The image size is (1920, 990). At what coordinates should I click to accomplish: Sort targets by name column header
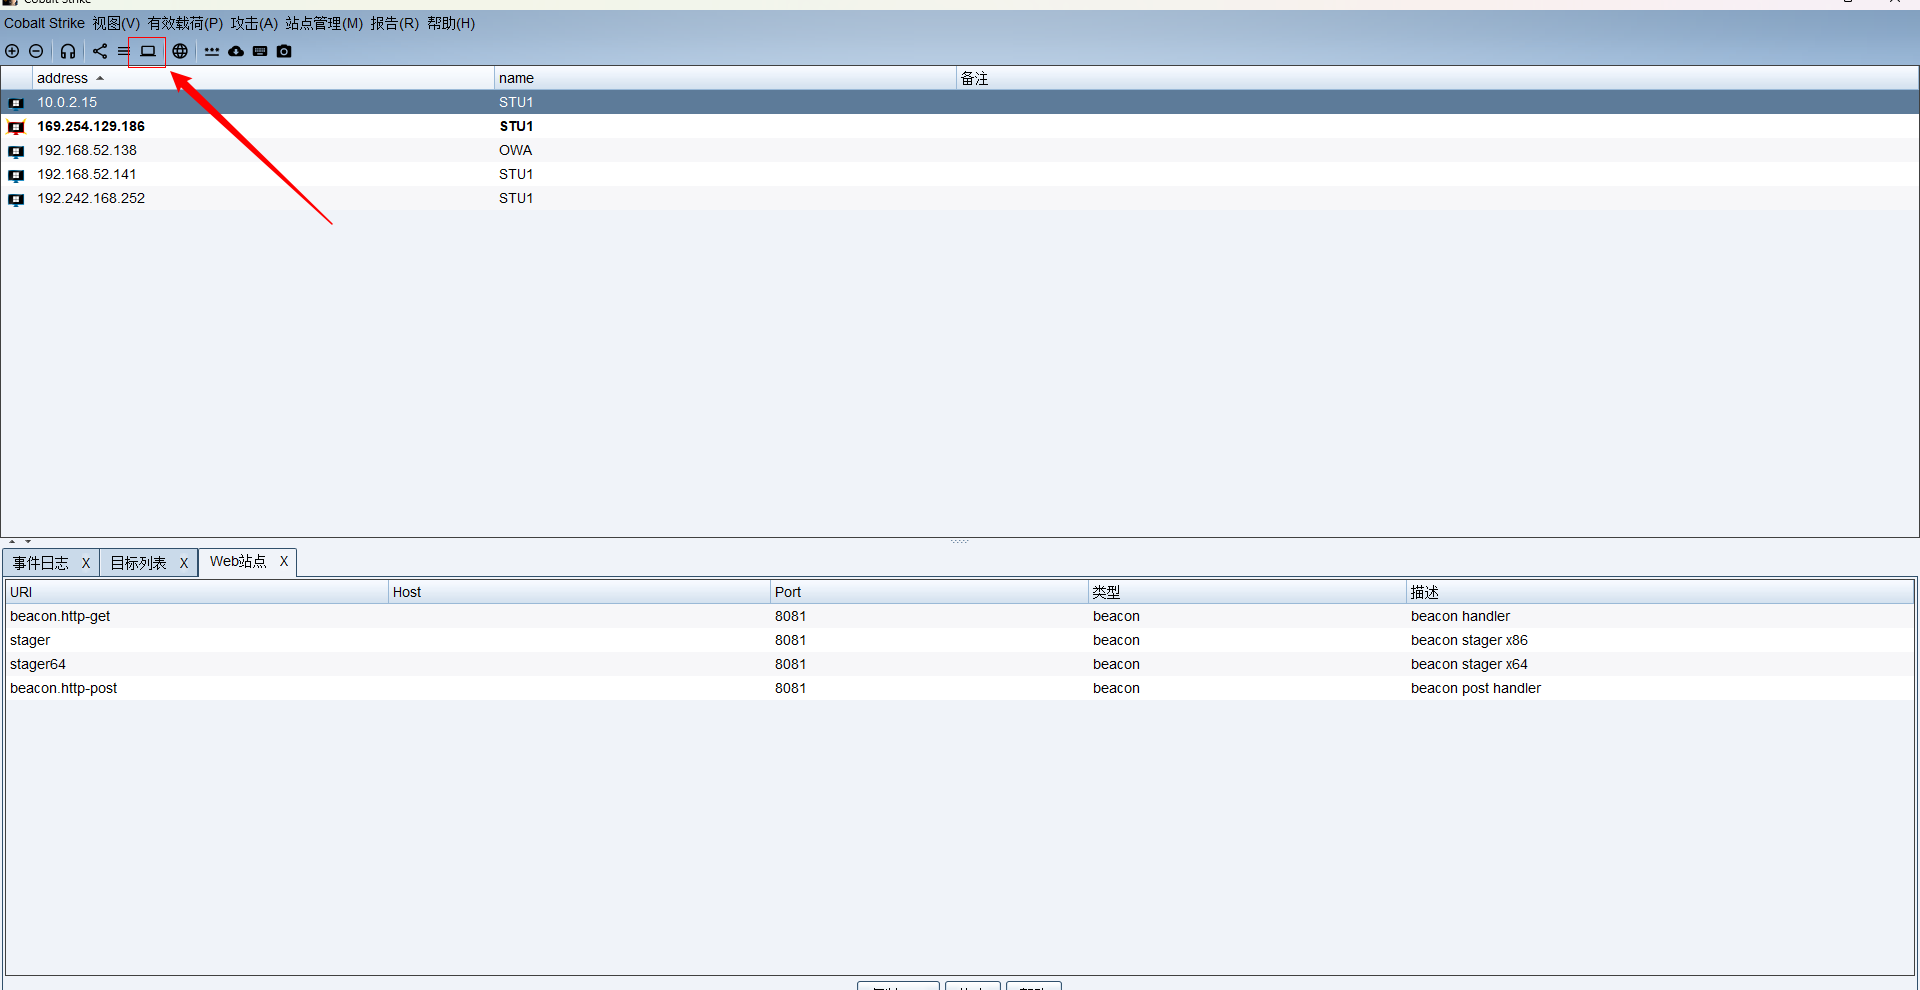point(725,78)
